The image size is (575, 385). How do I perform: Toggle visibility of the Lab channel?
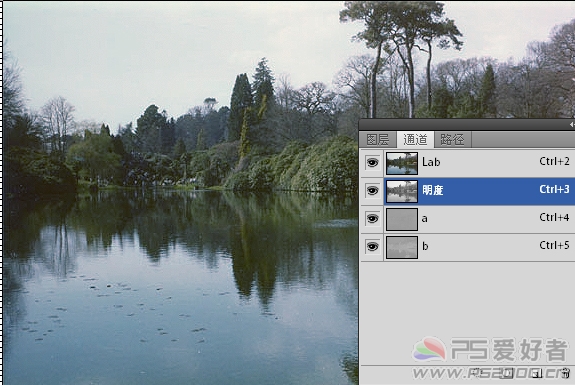[372, 162]
